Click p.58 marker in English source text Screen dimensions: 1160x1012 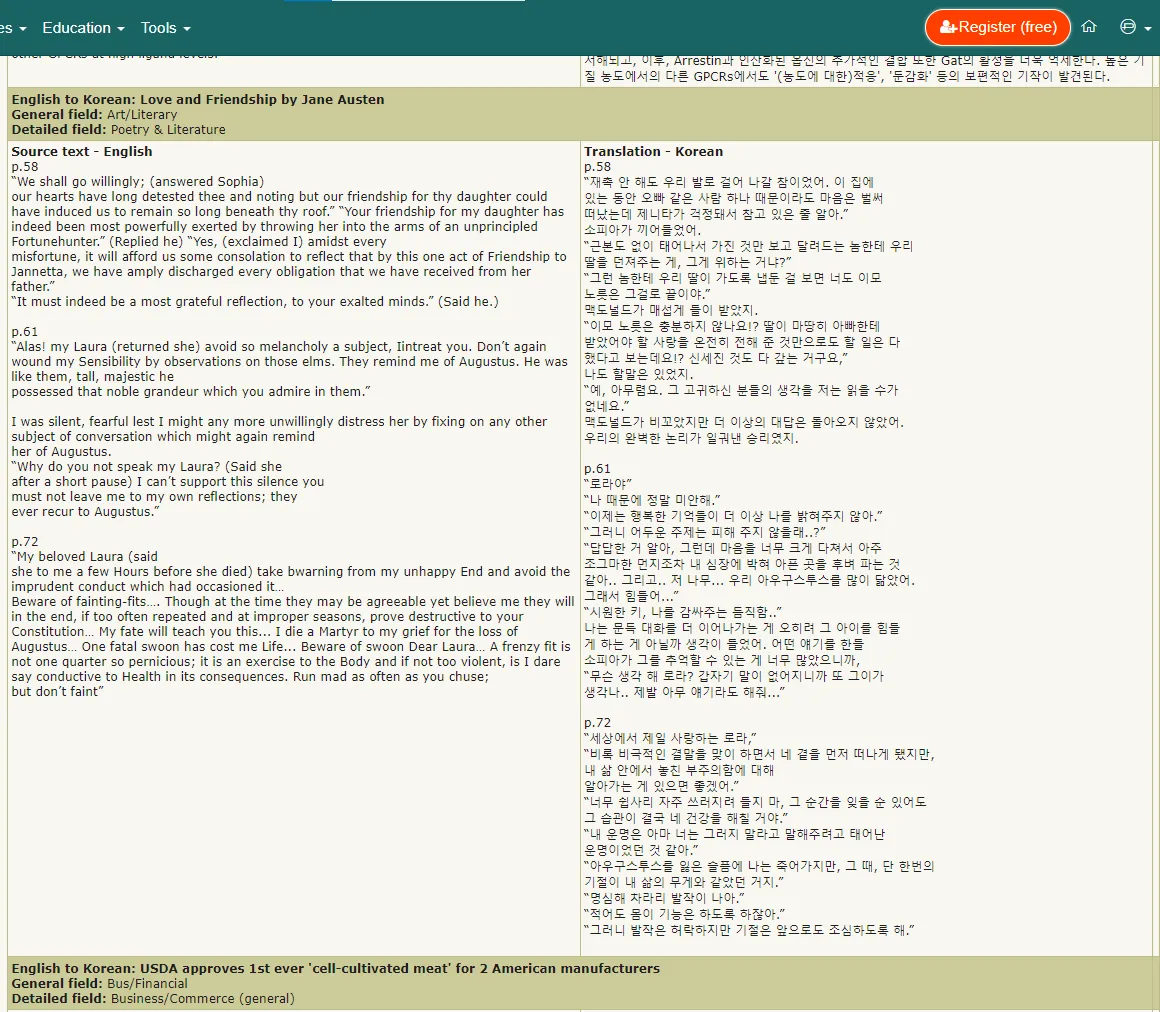(x=25, y=166)
